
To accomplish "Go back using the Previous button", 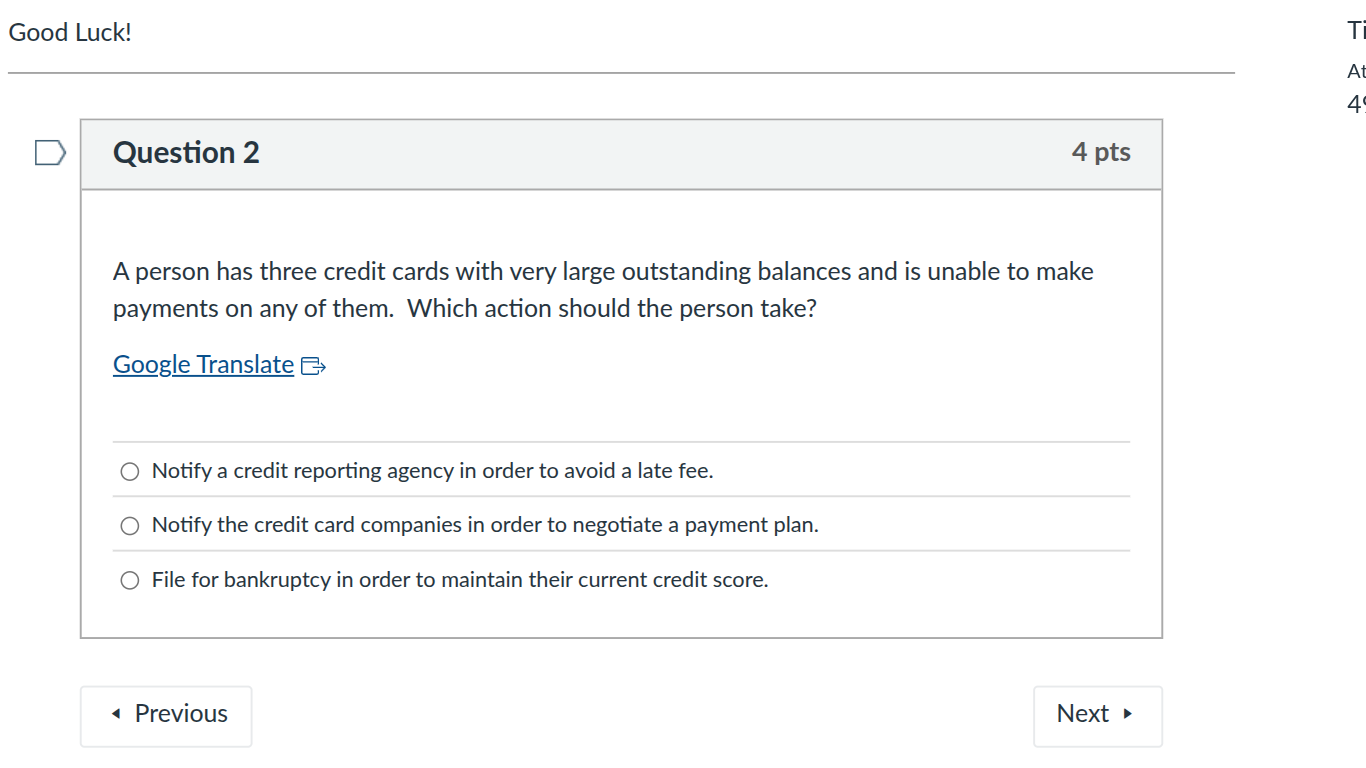I will pos(166,714).
